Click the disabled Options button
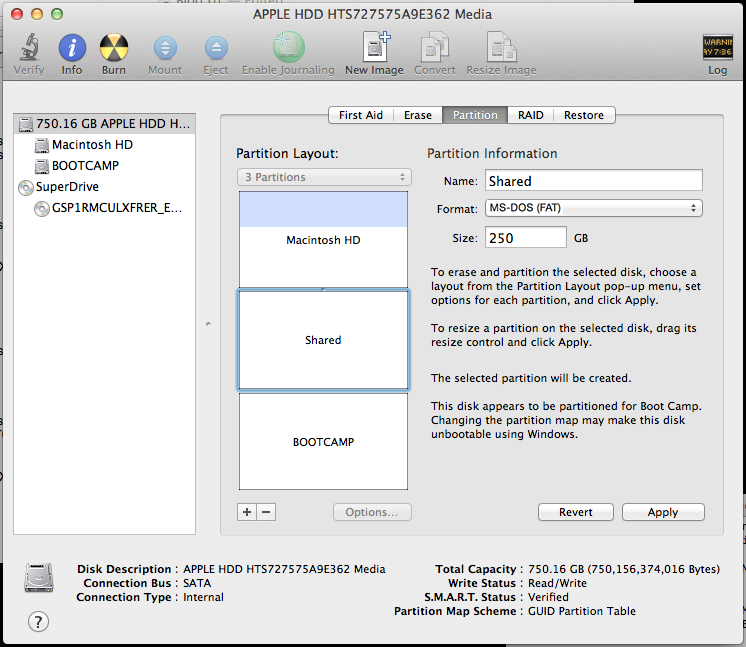Screen dimensions: 746x647 tap(372, 512)
